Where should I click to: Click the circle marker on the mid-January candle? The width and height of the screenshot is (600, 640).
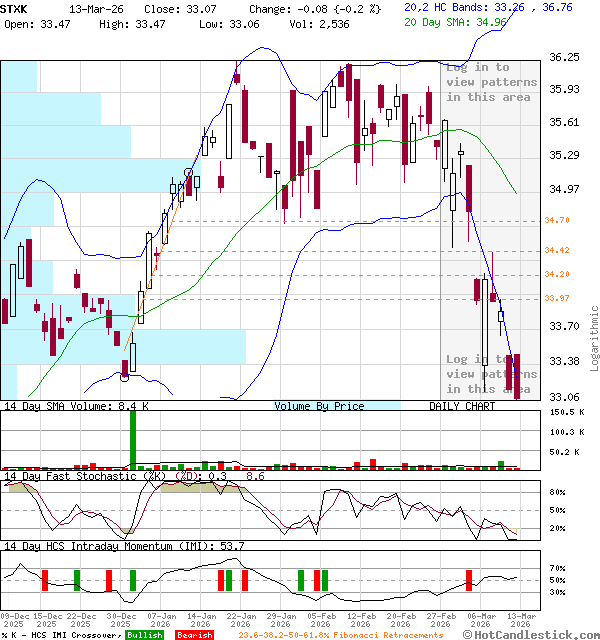(189, 173)
